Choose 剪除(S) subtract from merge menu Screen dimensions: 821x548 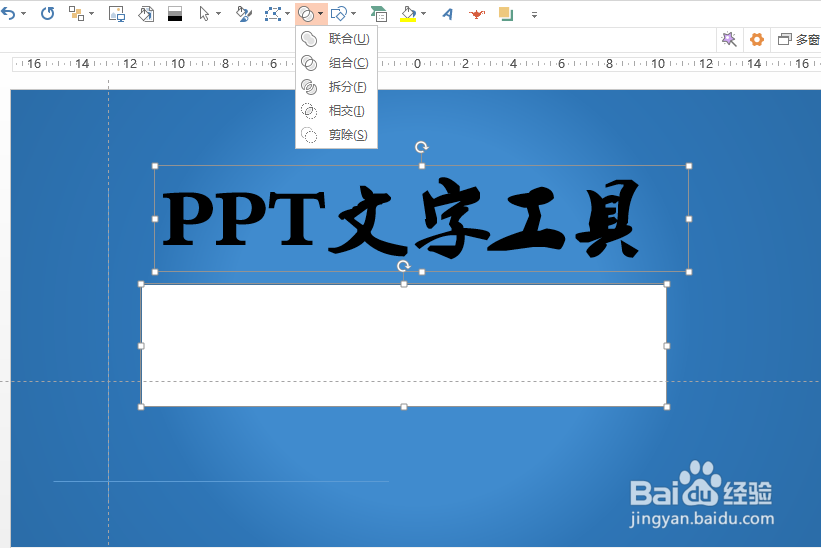[x=336, y=135]
